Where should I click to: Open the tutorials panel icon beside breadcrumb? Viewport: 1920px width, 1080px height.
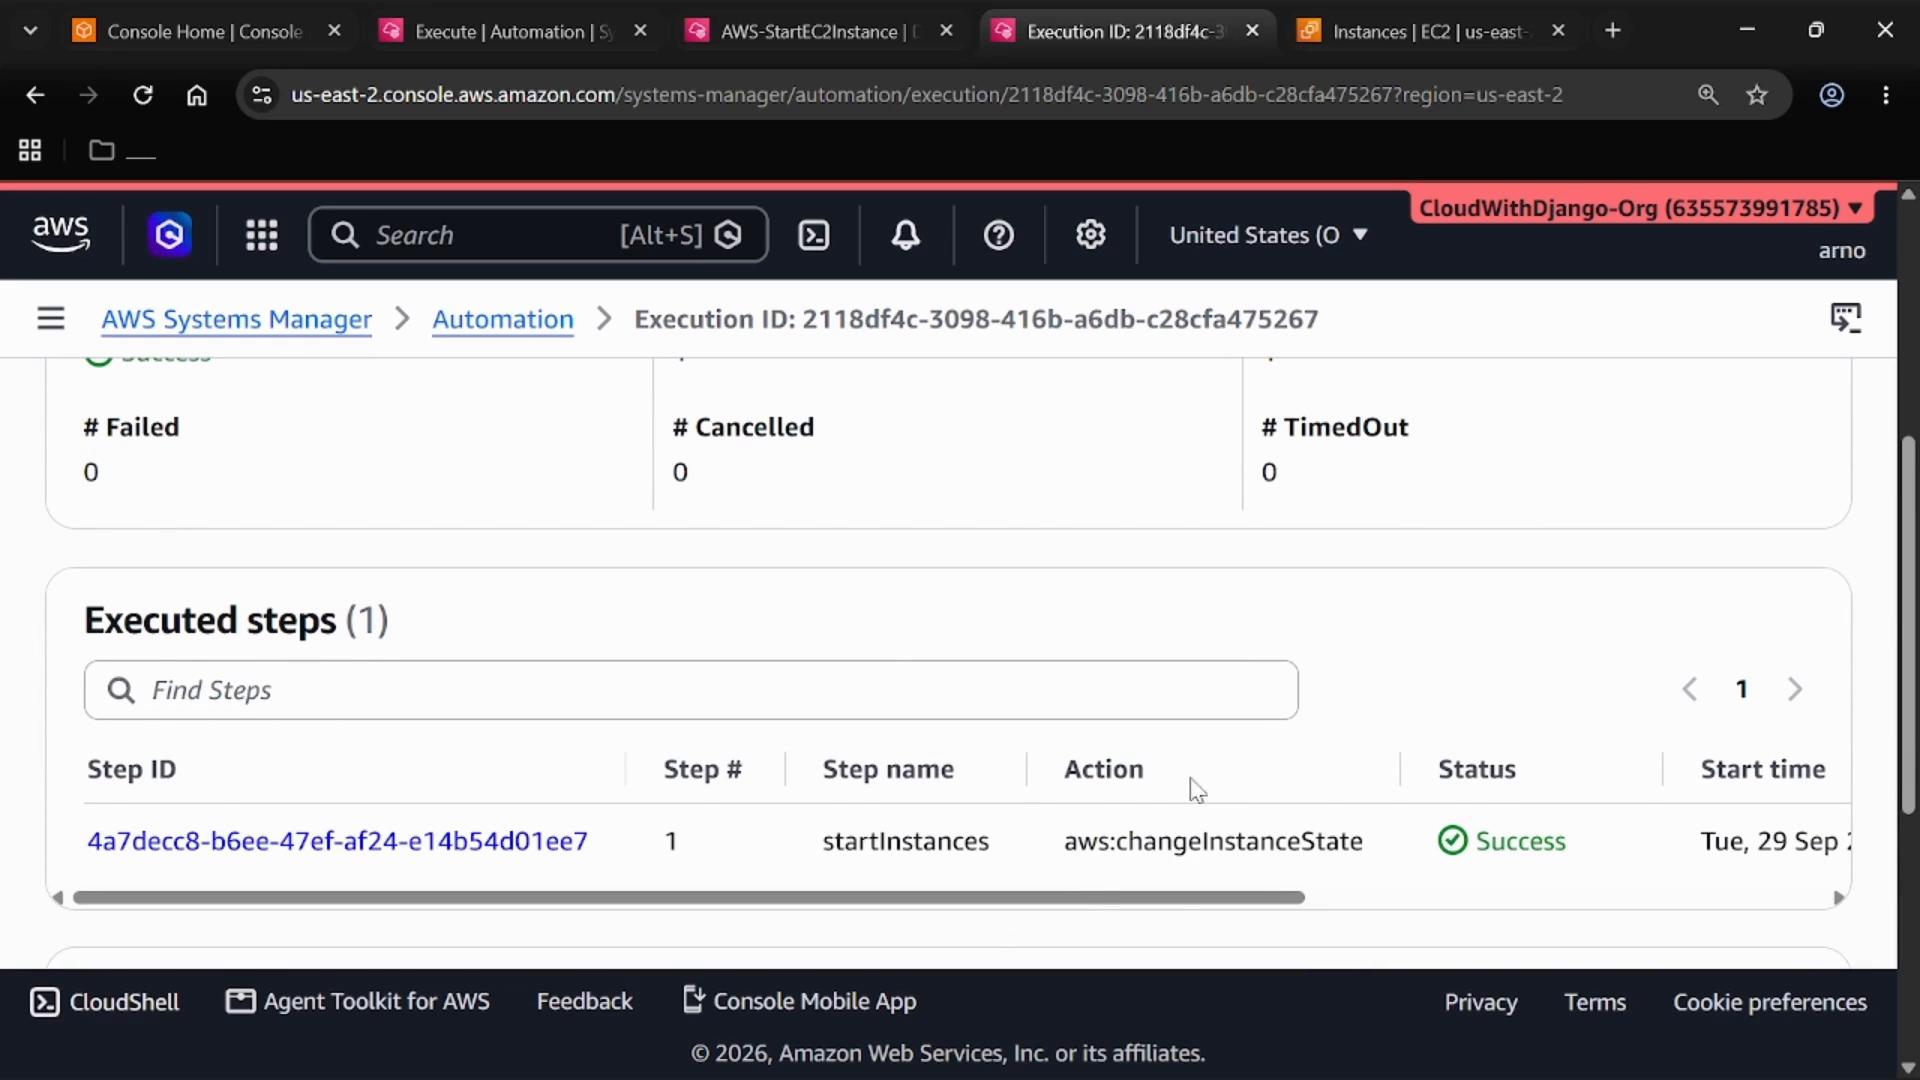(x=1846, y=319)
